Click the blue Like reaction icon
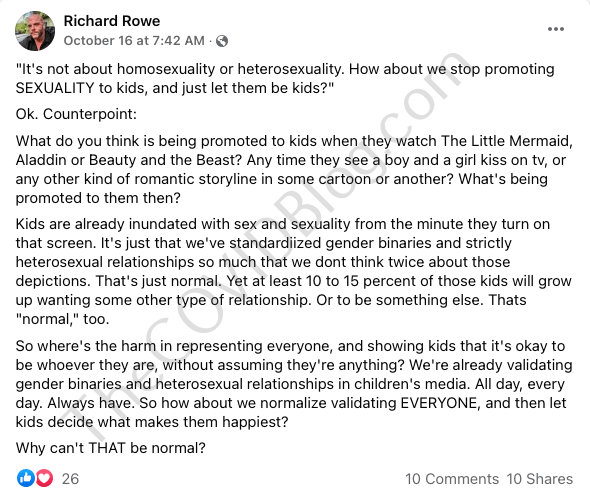590x498 pixels. (x=26, y=478)
